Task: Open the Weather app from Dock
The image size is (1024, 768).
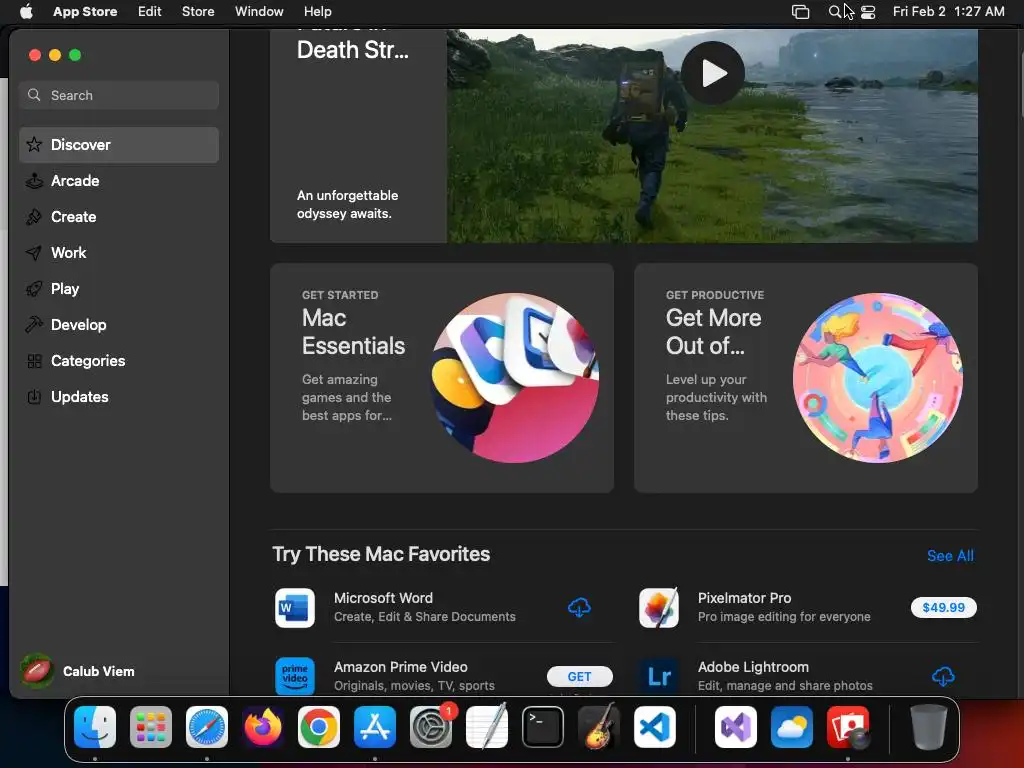Action: 792,727
